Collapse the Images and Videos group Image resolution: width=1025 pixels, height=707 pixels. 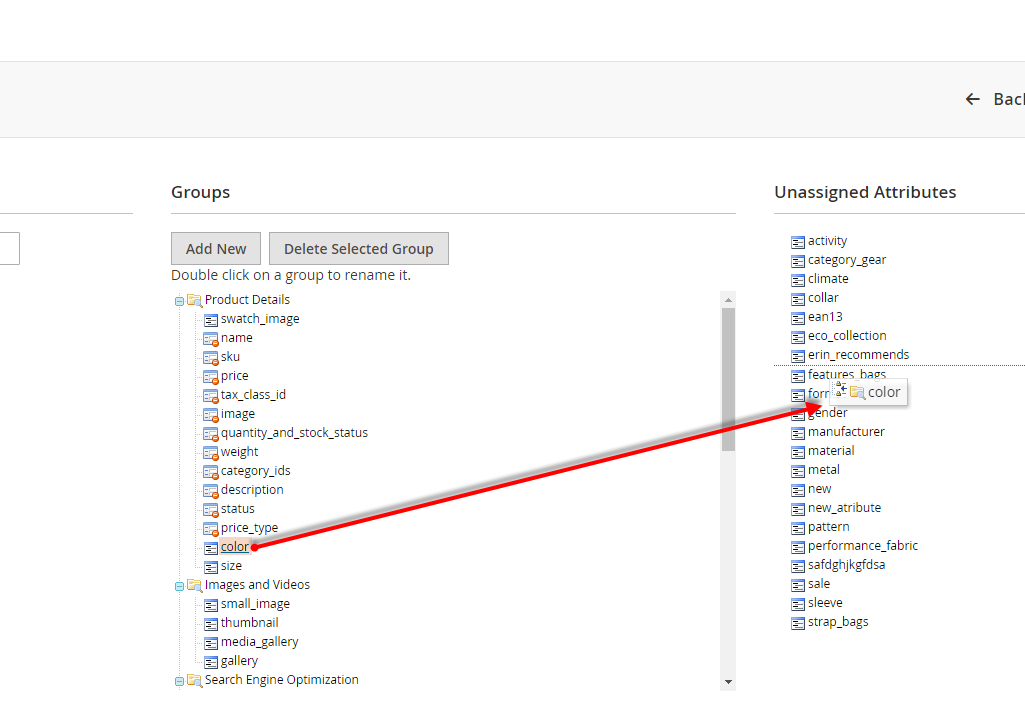[179, 585]
